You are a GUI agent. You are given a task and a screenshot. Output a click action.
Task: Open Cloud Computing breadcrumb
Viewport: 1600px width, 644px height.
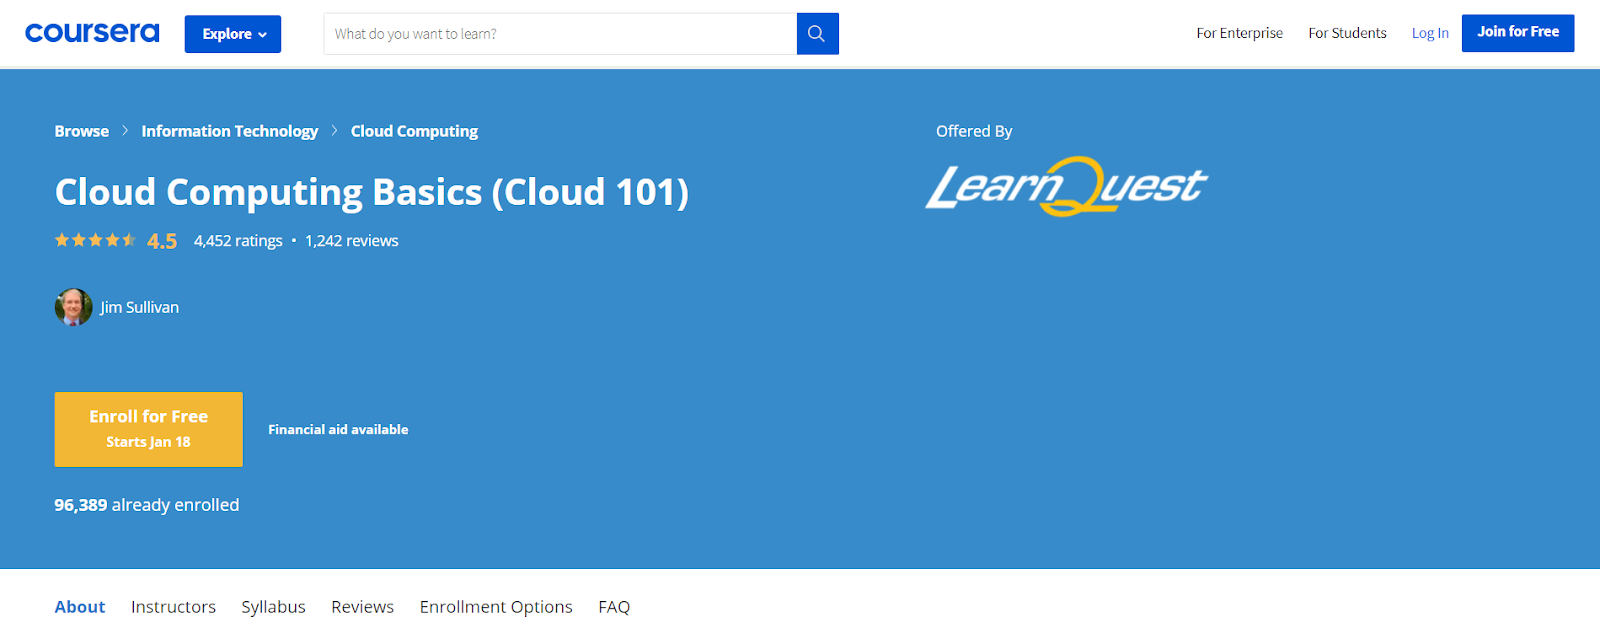pos(414,131)
